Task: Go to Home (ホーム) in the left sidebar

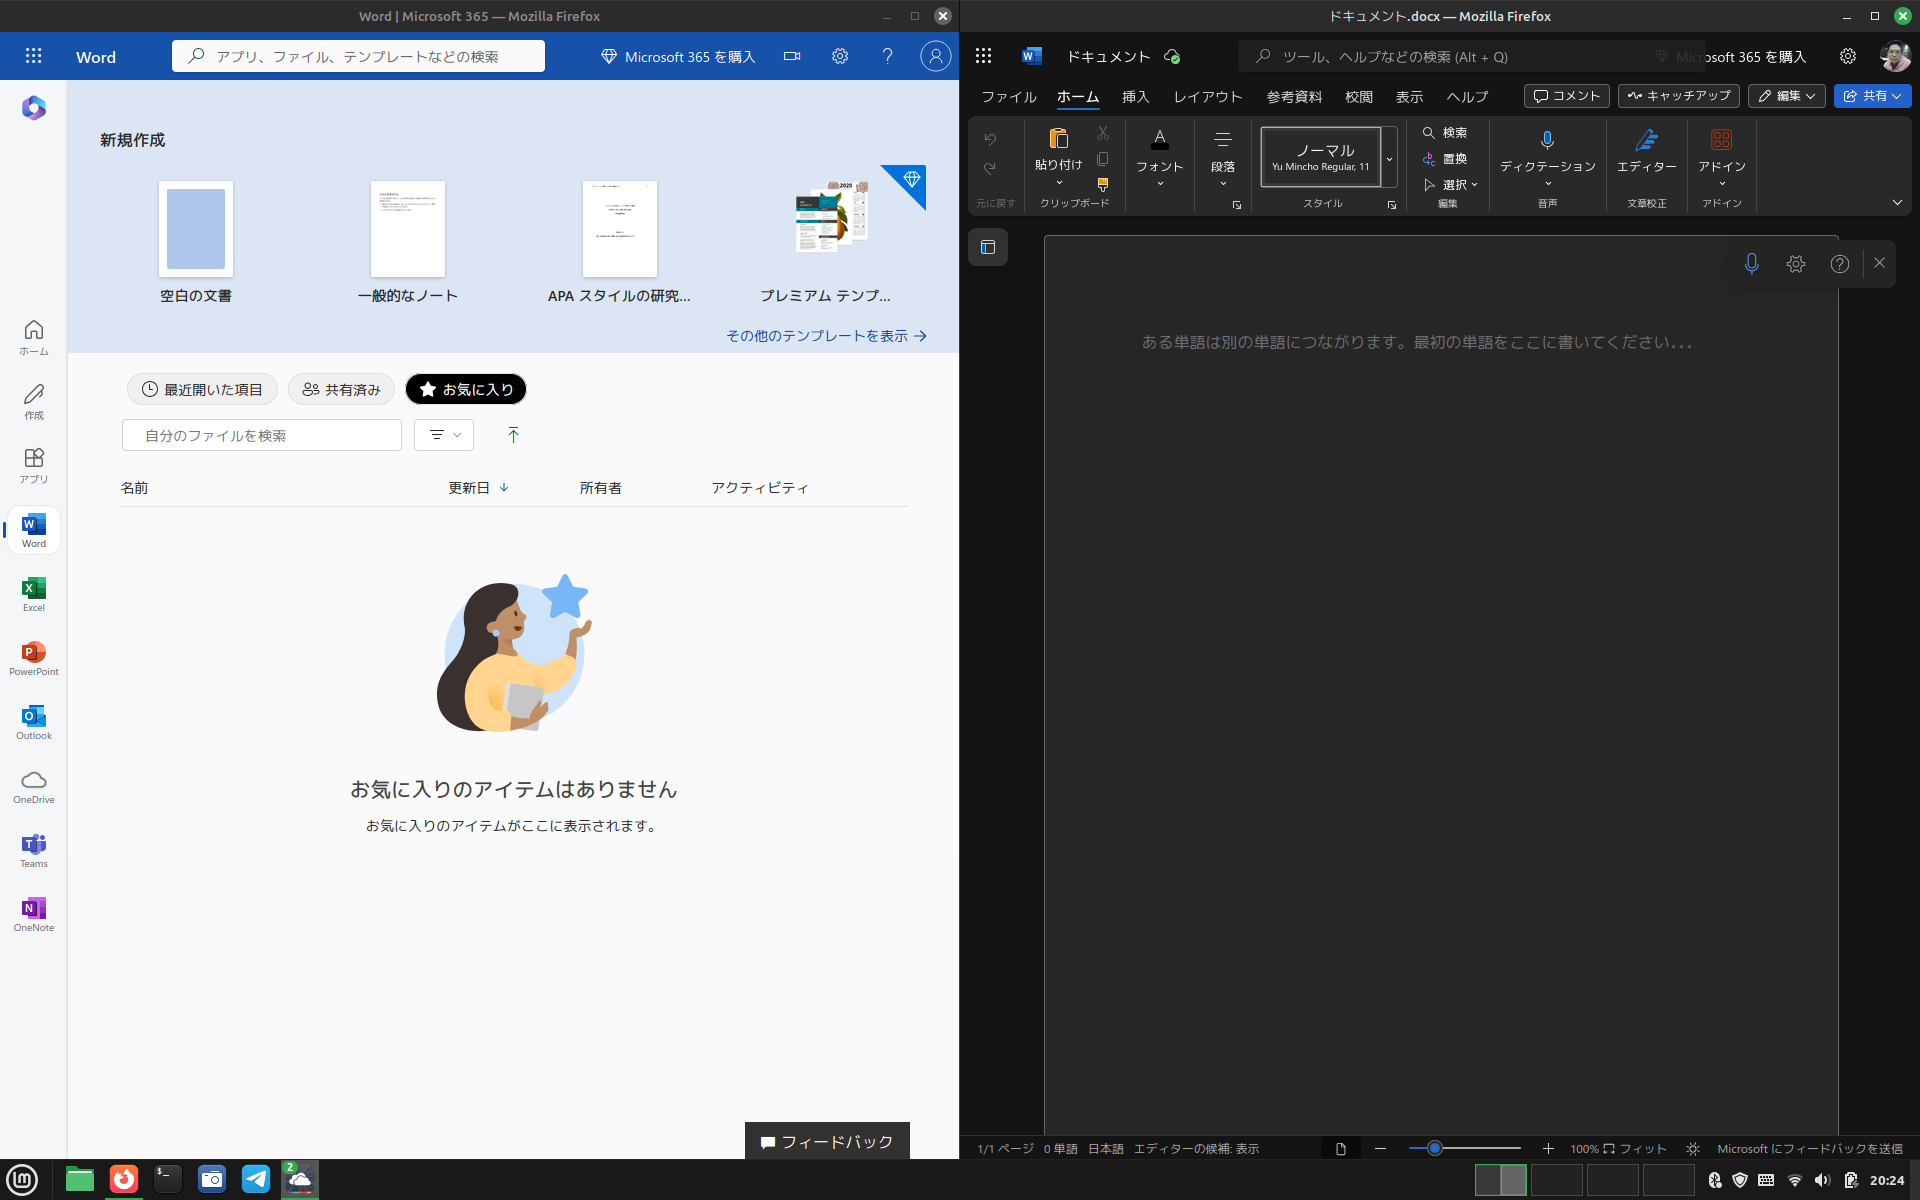Action: 34,337
